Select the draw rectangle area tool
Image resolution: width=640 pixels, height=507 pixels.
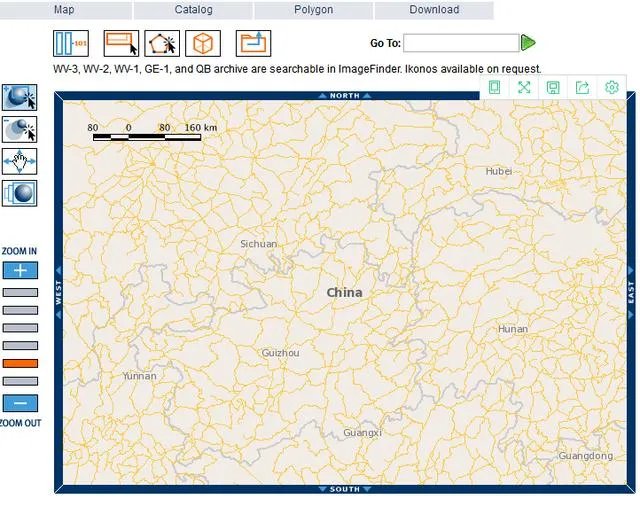[120, 43]
